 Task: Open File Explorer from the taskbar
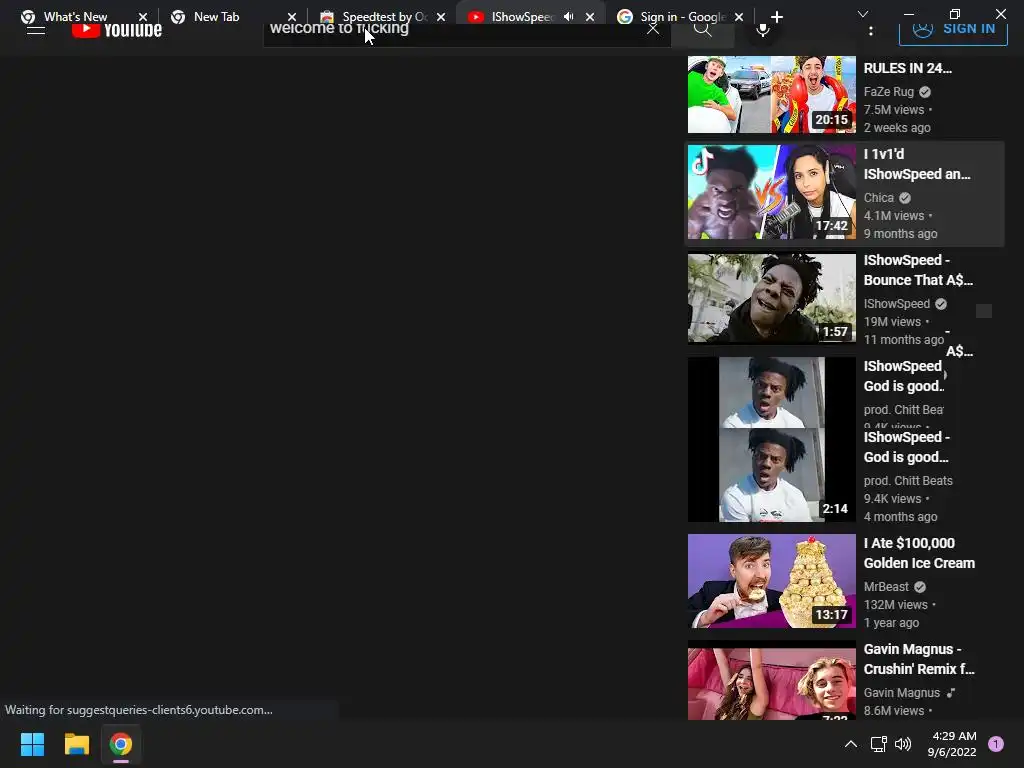tap(76, 744)
